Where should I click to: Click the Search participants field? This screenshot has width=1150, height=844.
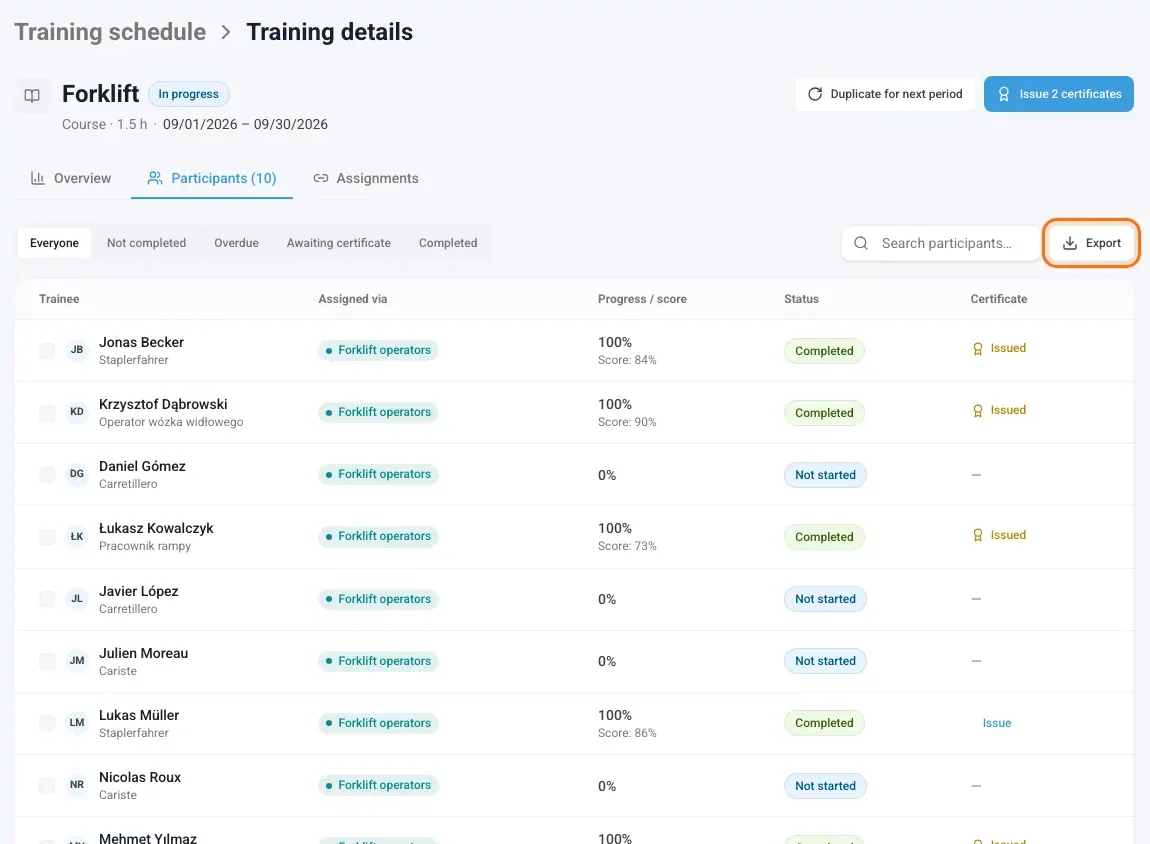(941, 243)
